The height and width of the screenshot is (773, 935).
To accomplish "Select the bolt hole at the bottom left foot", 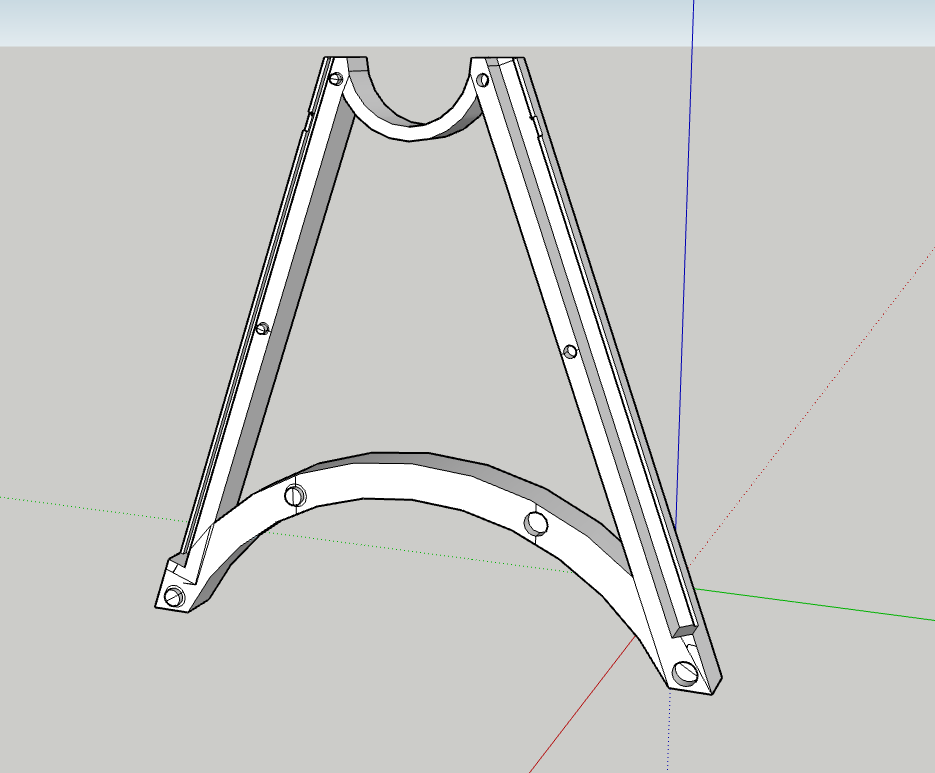I will [172, 598].
